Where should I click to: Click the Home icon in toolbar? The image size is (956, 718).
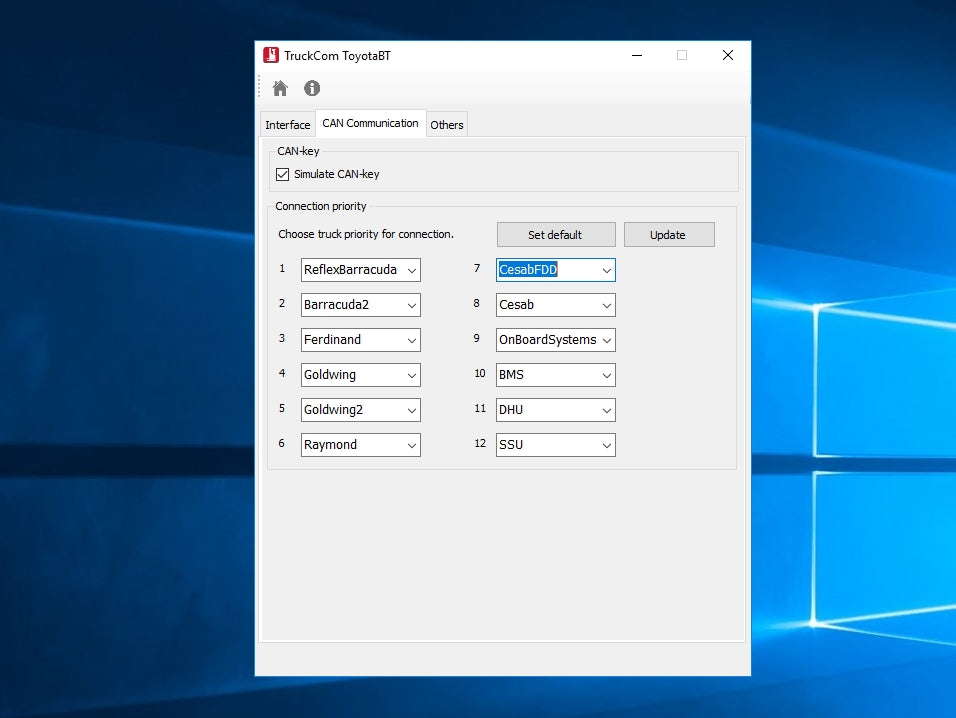pyautogui.click(x=280, y=88)
